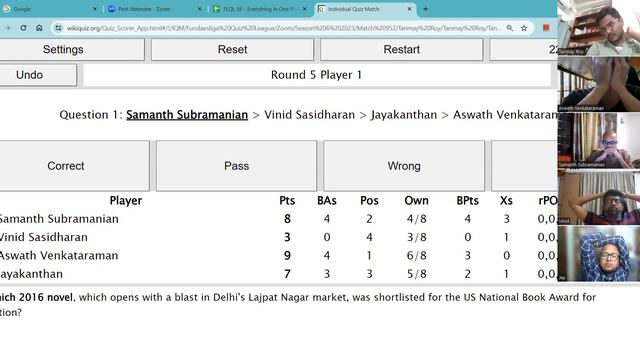
Task: Select the Jayakanthan row in the score table
Action: pyautogui.click(x=279, y=274)
